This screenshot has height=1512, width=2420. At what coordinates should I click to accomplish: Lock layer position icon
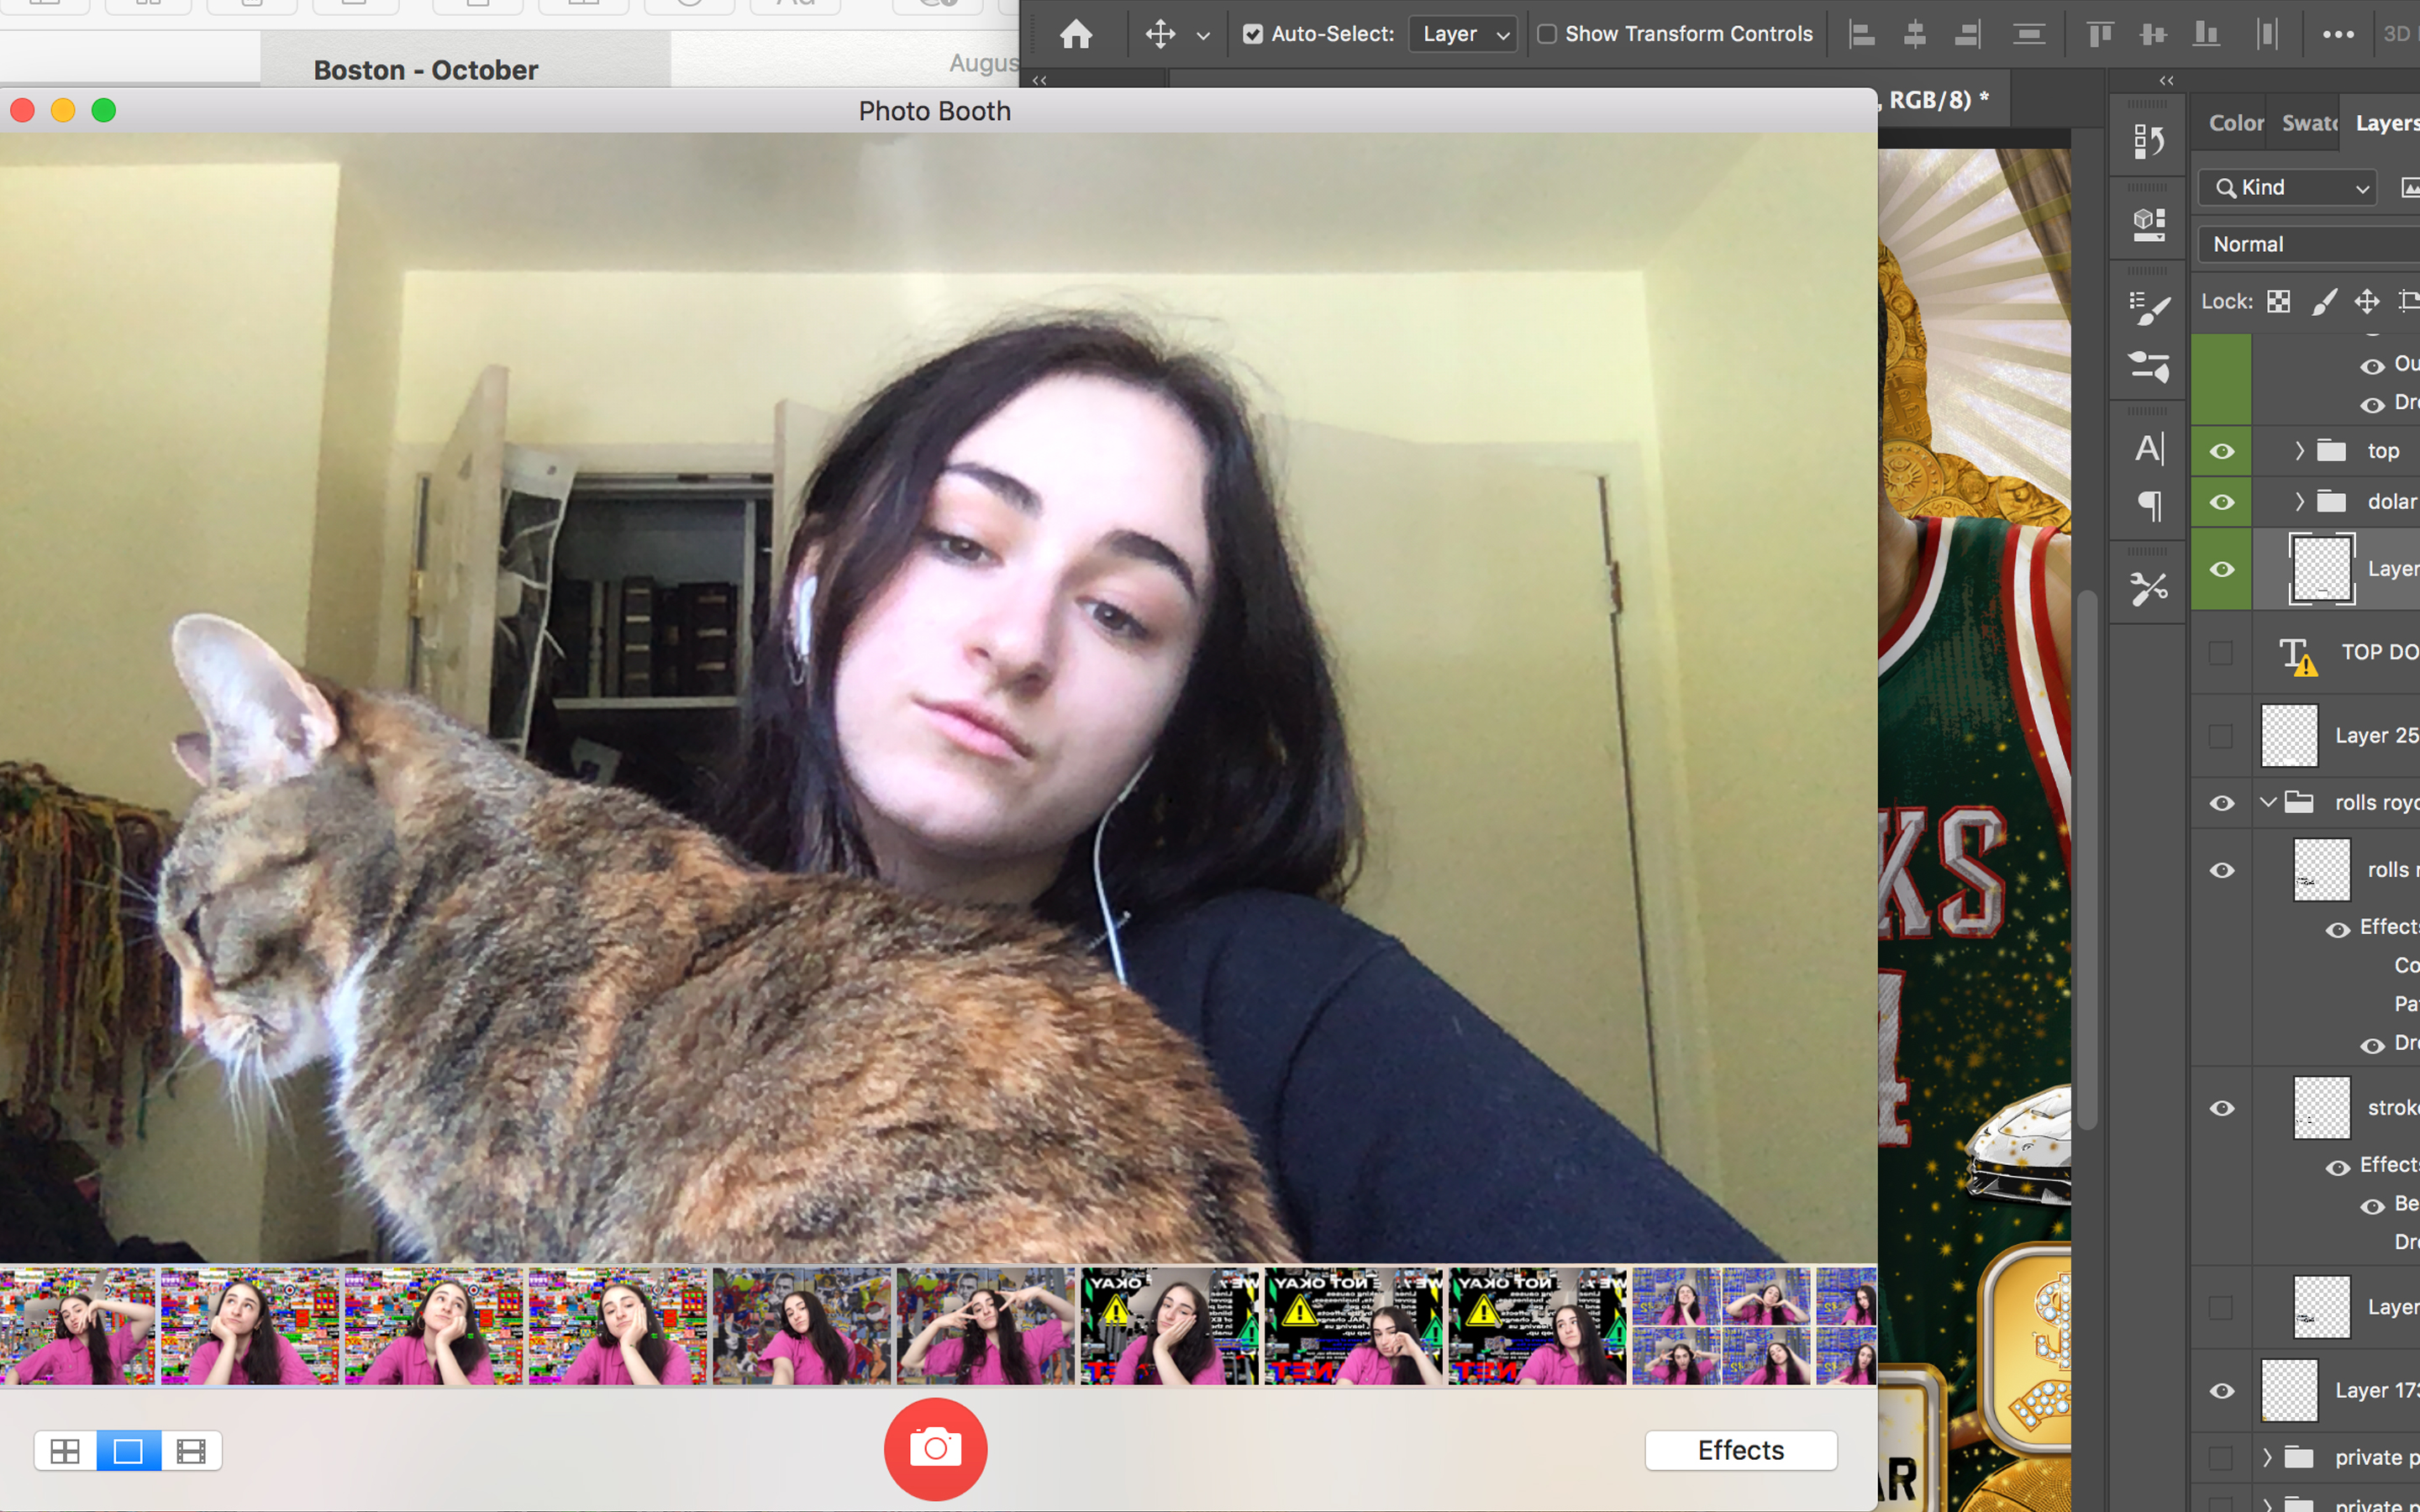2366,301
